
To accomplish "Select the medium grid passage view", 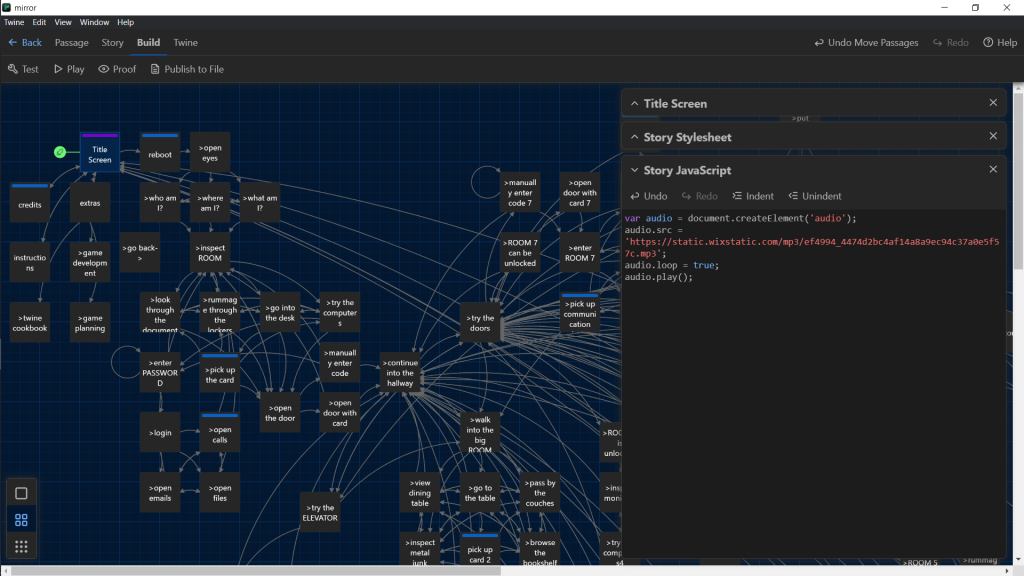I will (x=21, y=520).
